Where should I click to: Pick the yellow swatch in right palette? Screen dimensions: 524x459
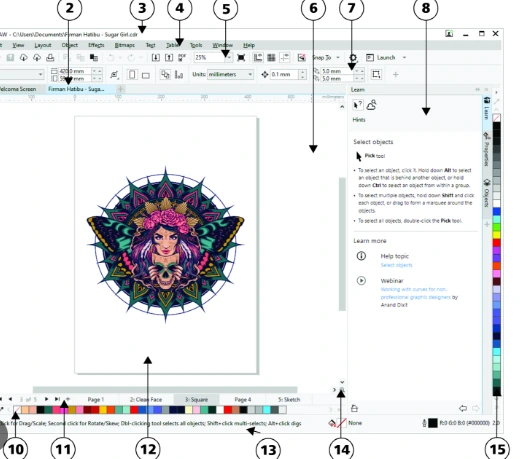(497, 235)
